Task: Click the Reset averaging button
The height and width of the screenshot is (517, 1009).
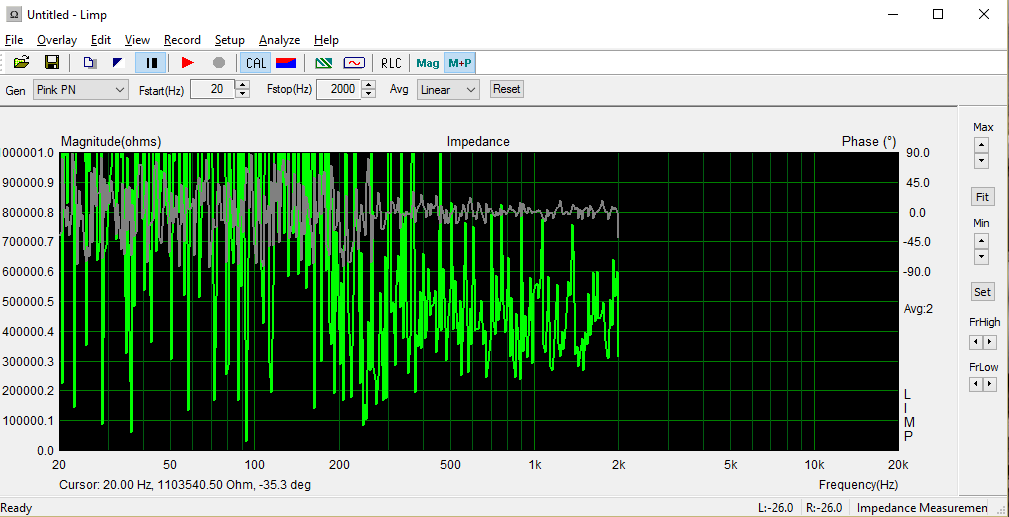Action: coord(506,89)
